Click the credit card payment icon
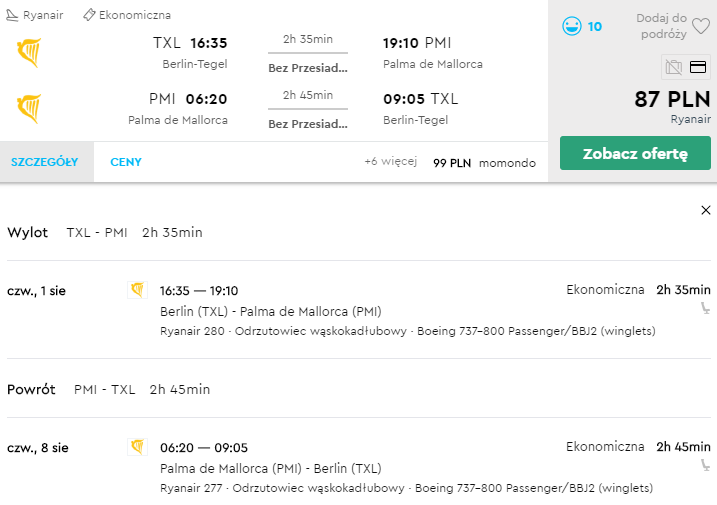717x505 pixels. click(698, 67)
